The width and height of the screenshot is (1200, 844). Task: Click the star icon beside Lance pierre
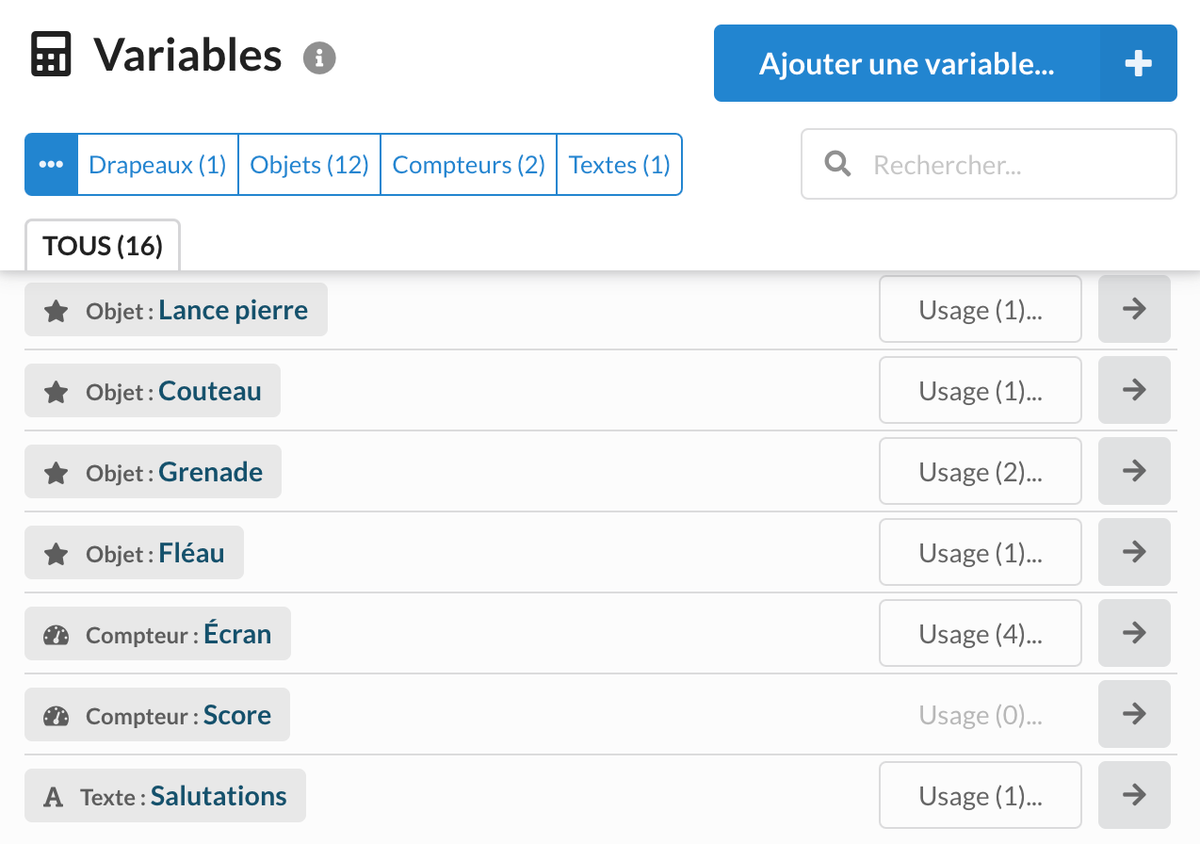coord(56,309)
